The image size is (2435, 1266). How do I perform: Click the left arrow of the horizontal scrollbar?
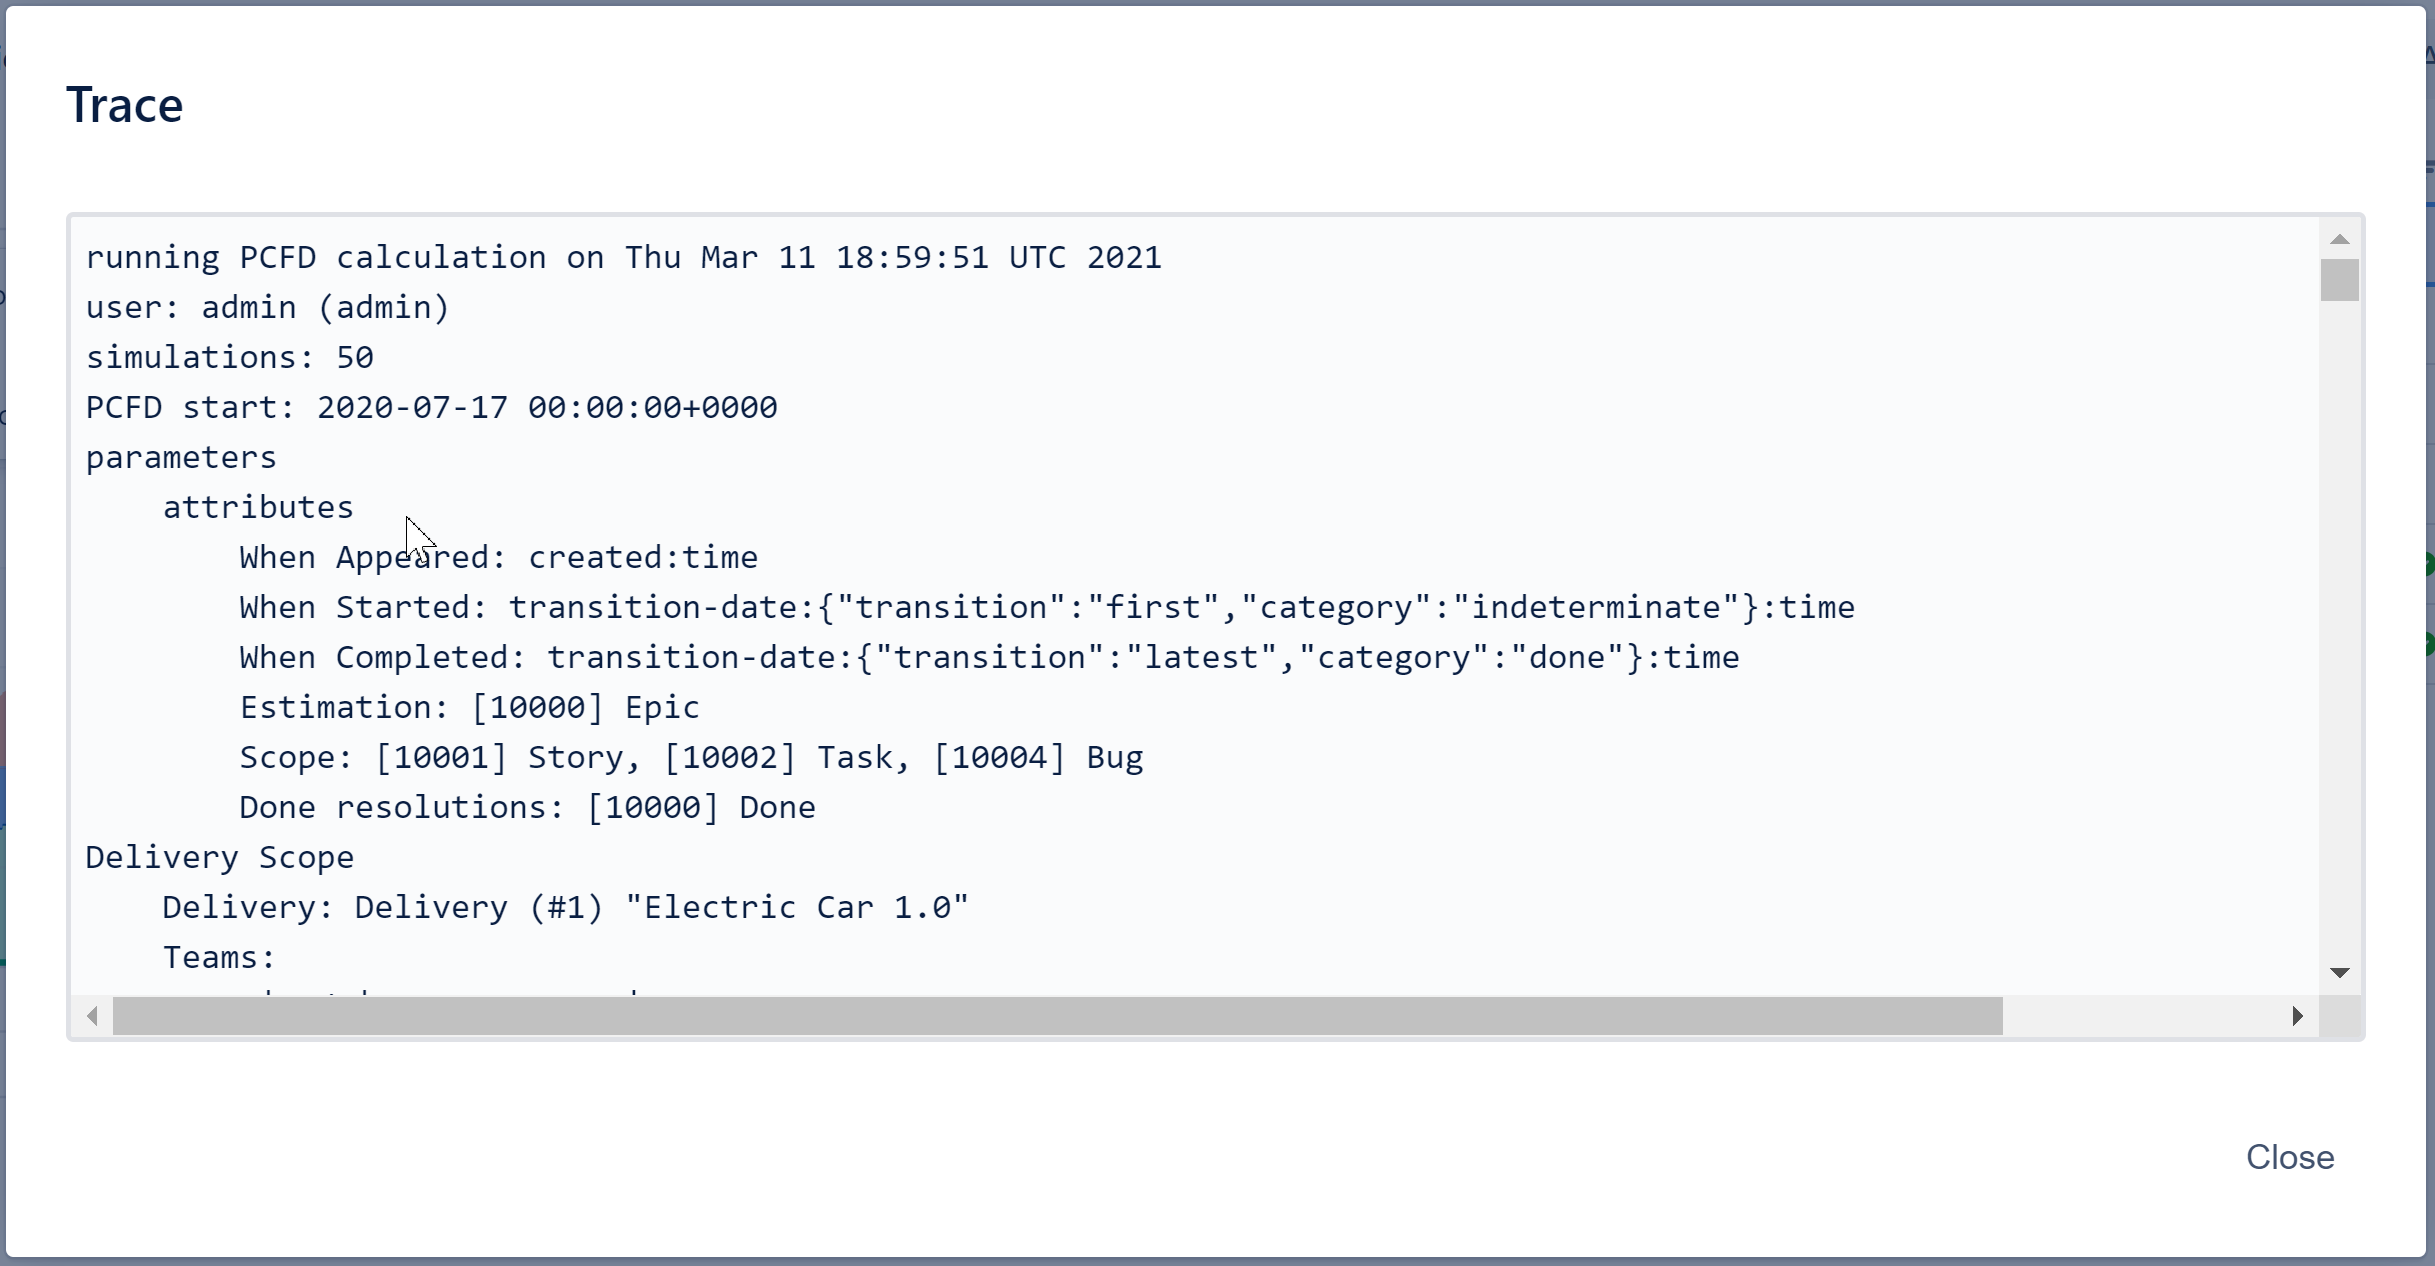point(90,1016)
